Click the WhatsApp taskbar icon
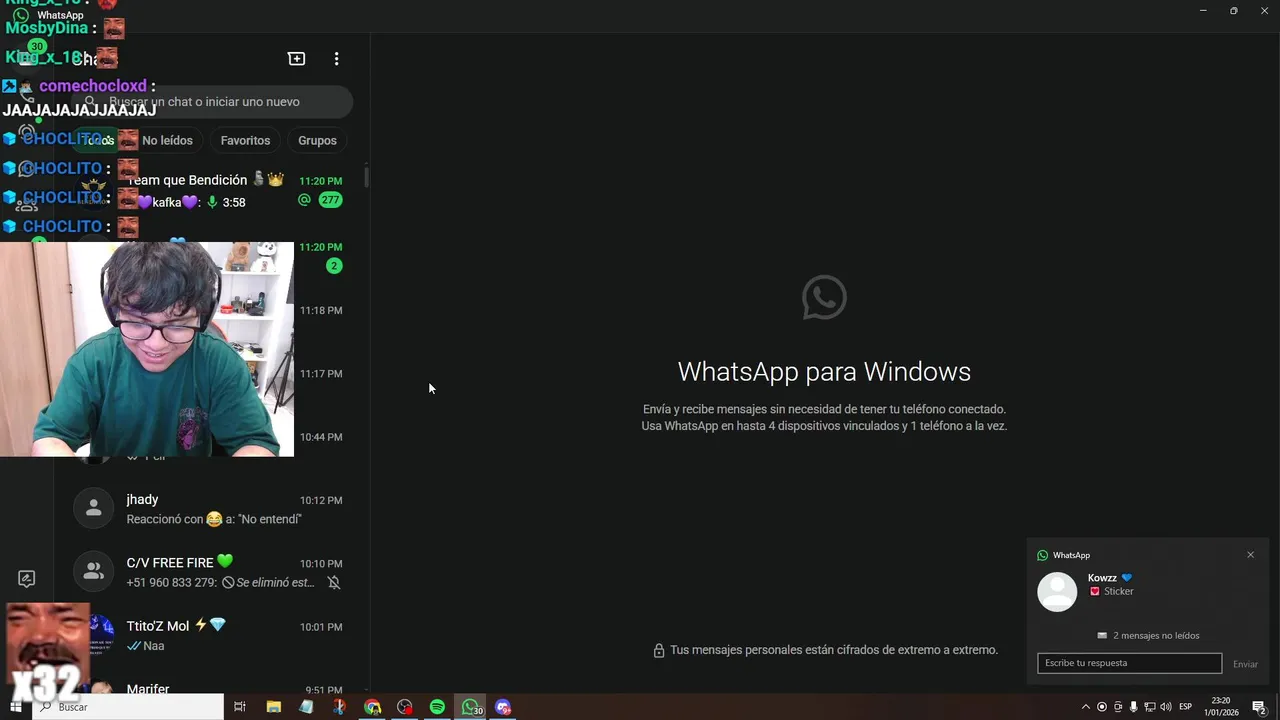 pos(471,707)
